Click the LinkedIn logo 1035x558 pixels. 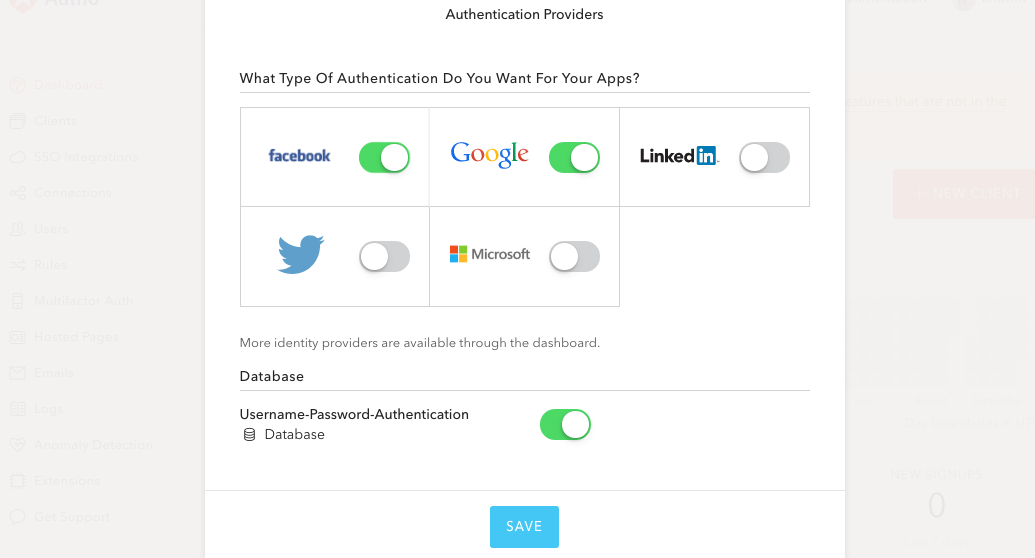679,156
